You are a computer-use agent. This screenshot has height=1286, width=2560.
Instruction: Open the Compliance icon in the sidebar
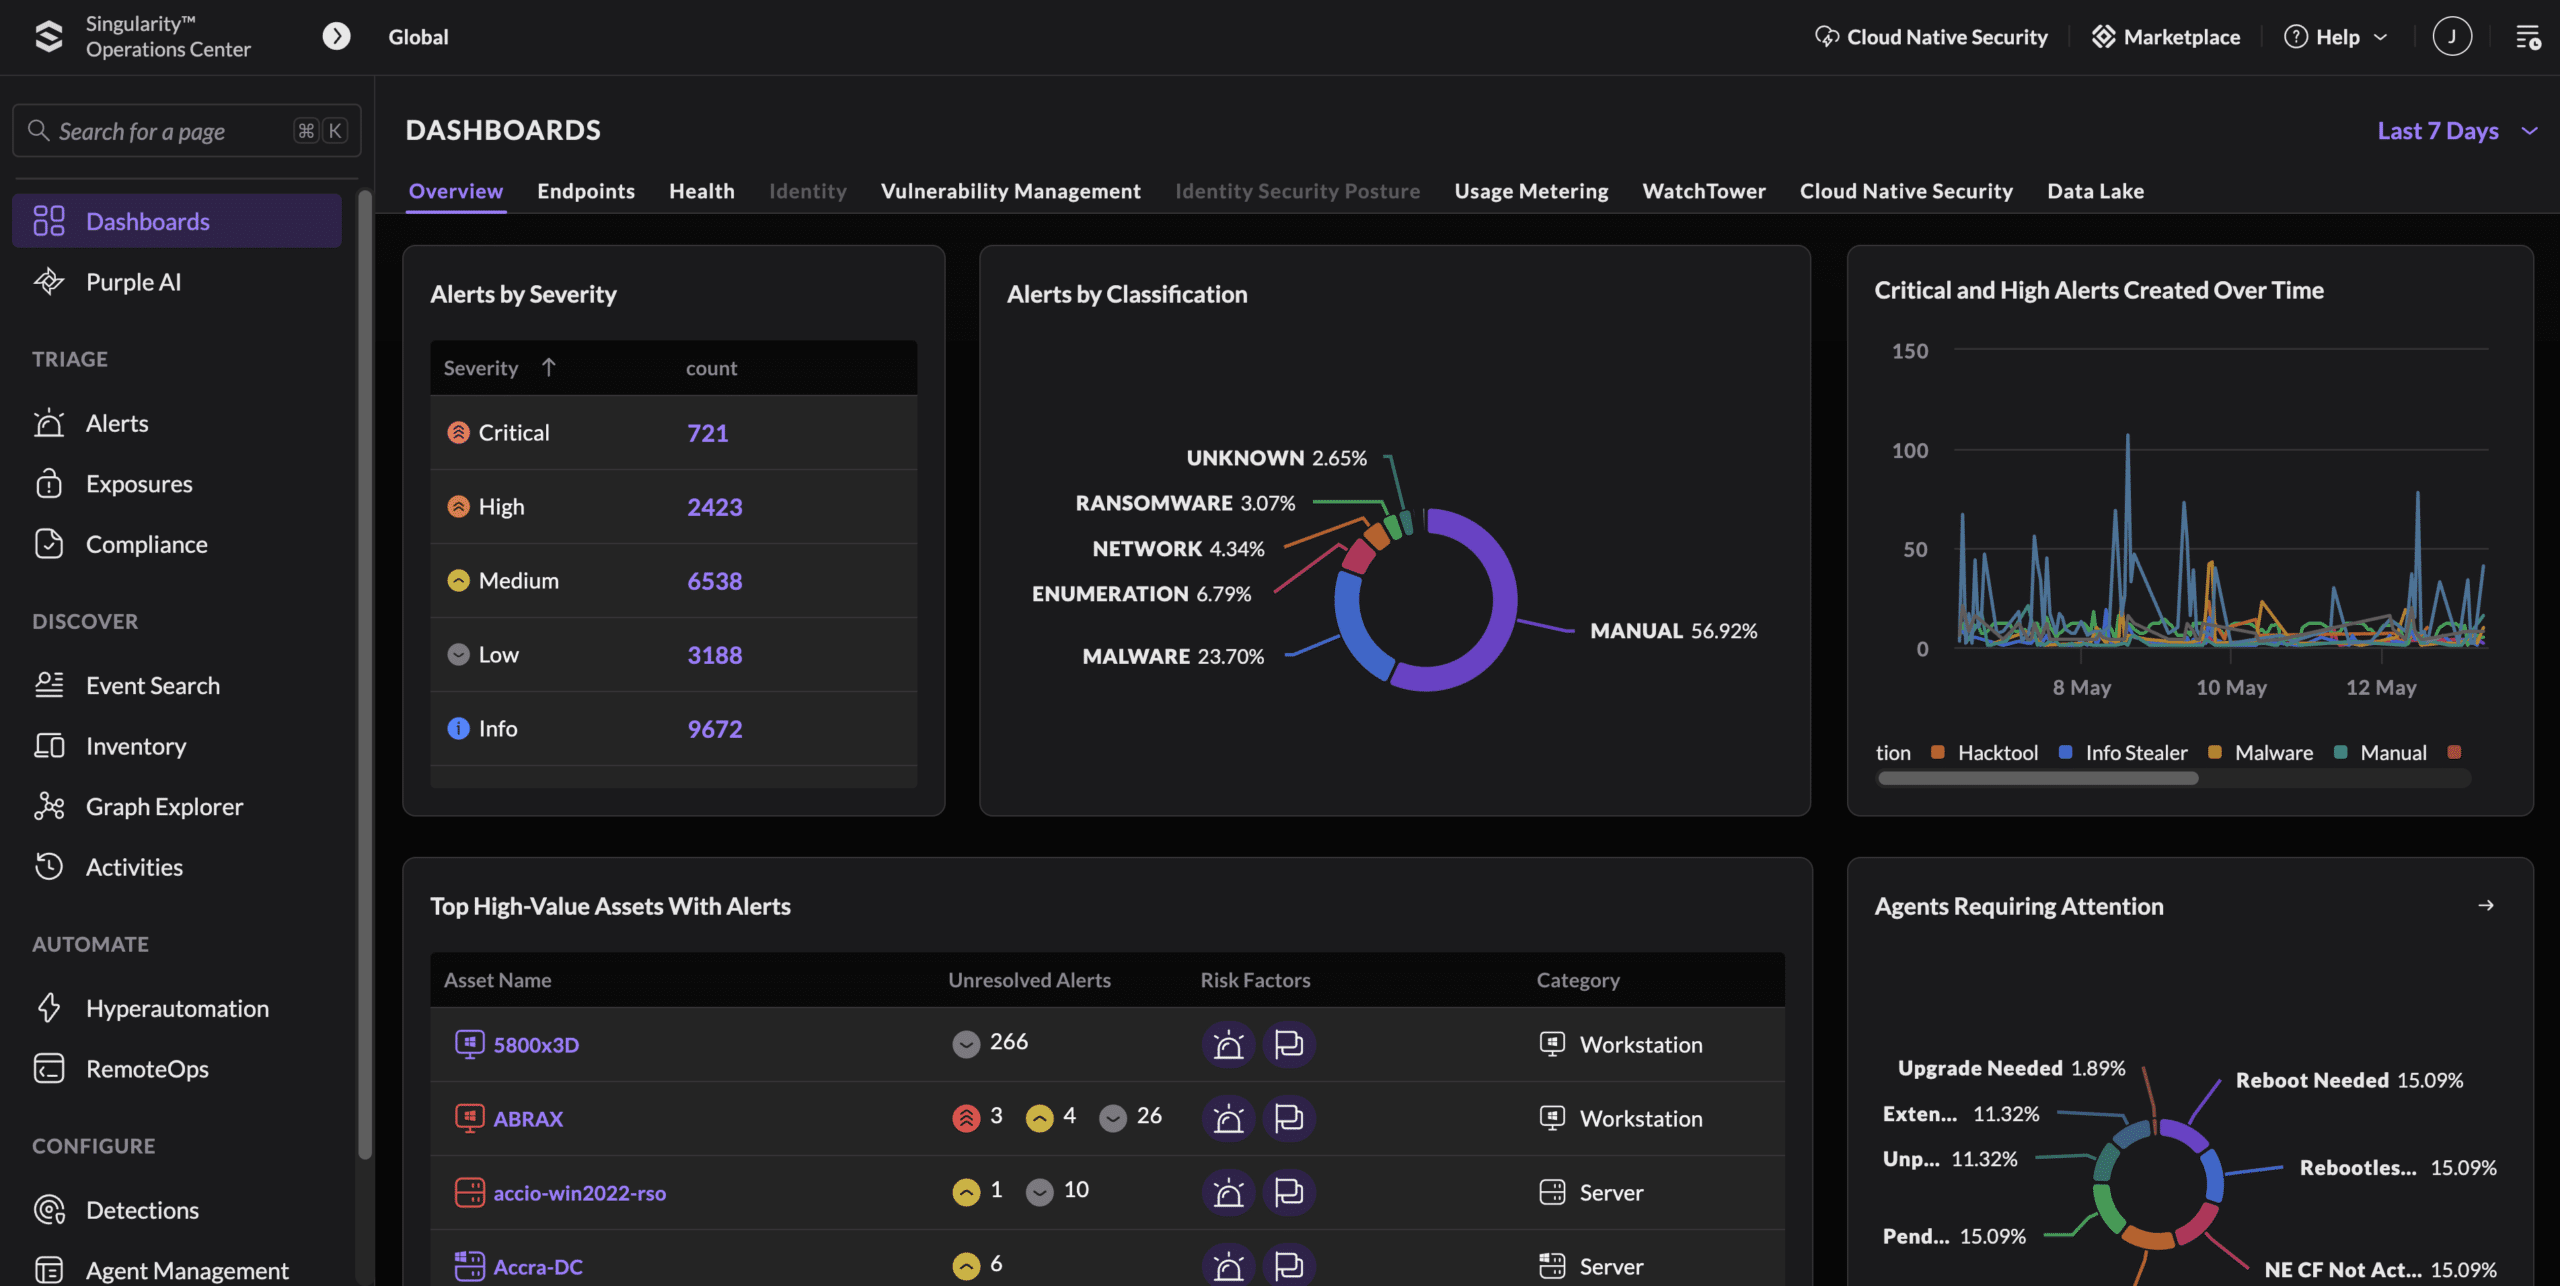coord(48,544)
